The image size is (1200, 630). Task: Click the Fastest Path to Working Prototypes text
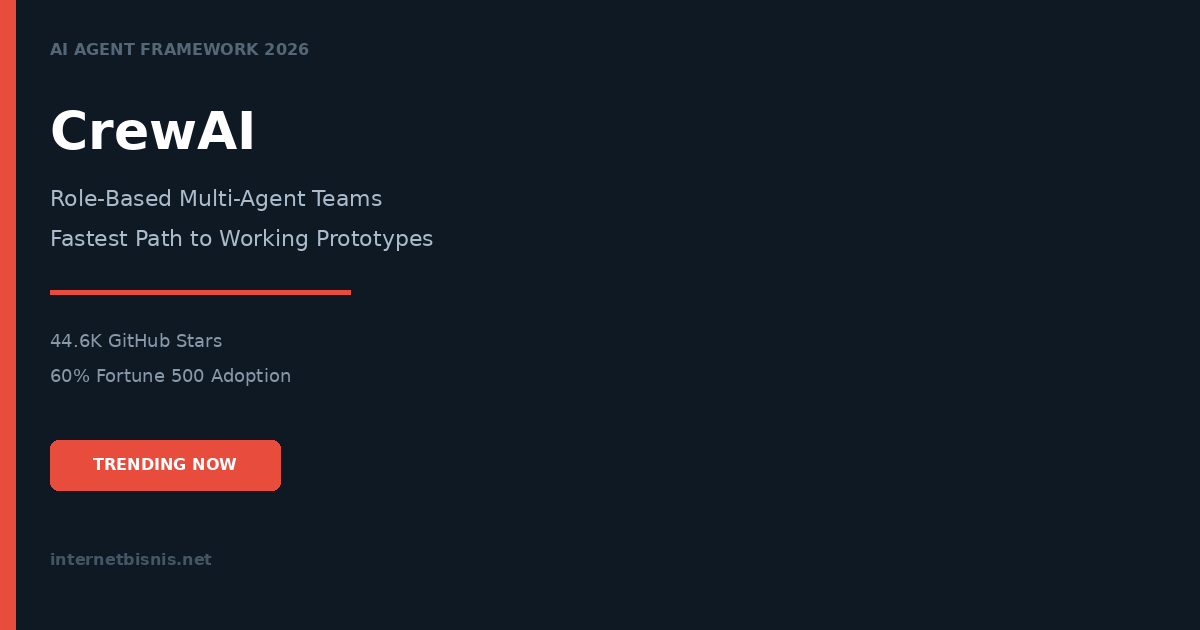coord(241,239)
